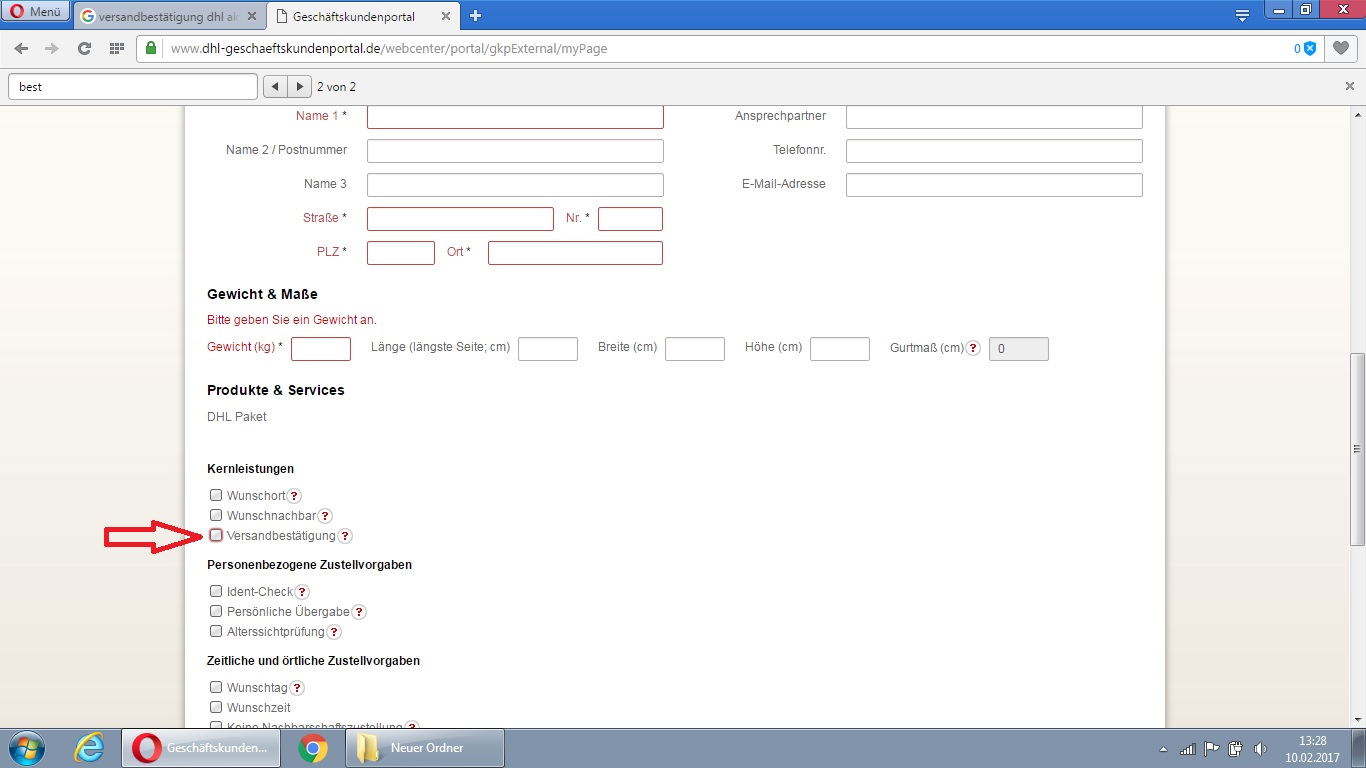1366x768 pixels.
Task: Open the Windows Start menu
Action: pyautogui.click(x=27, y=748)
